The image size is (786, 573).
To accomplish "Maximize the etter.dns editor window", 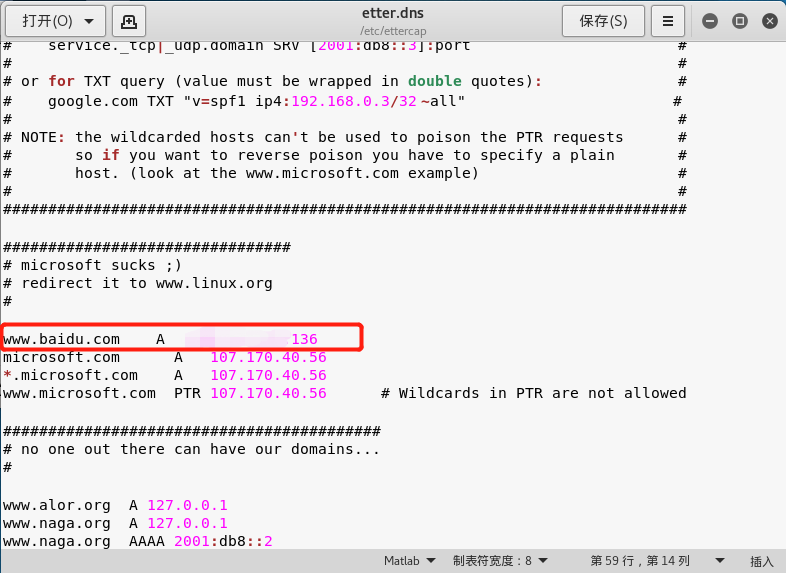I will point(740,21).
